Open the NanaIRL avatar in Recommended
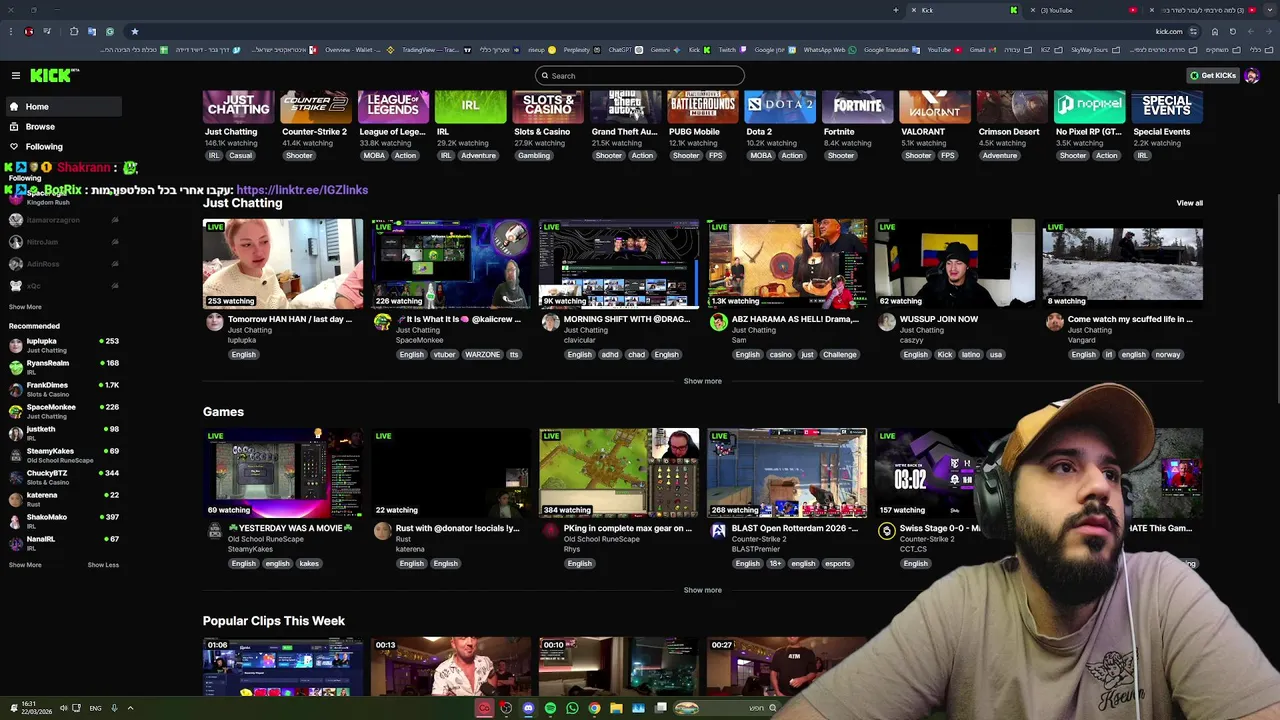 [15, 543]
